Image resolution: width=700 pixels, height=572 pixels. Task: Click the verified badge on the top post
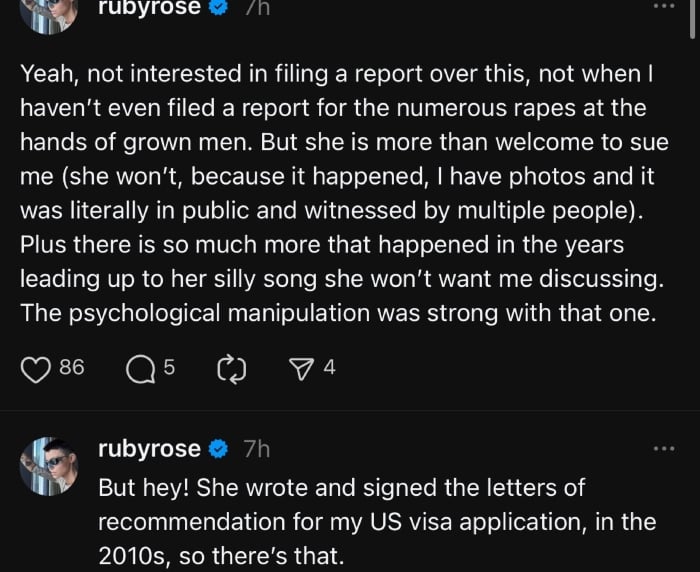[x=219, y=8]
